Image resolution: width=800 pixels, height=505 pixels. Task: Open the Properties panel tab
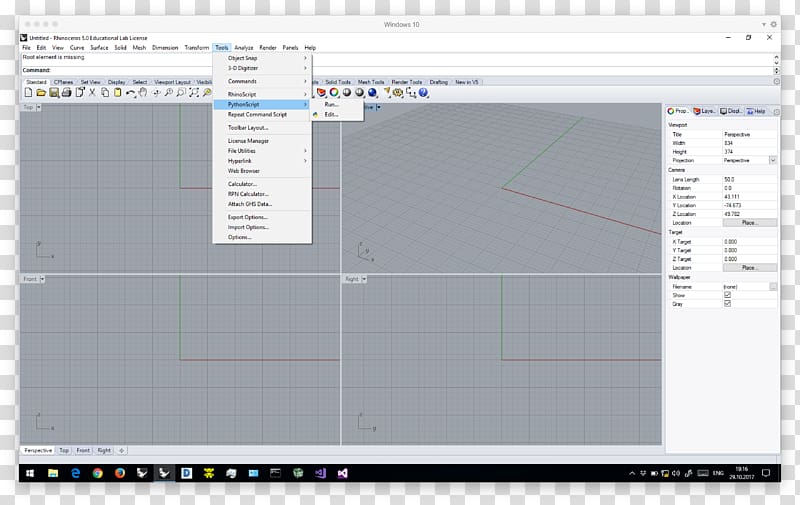pyautogui.click(x=678, y=111)
